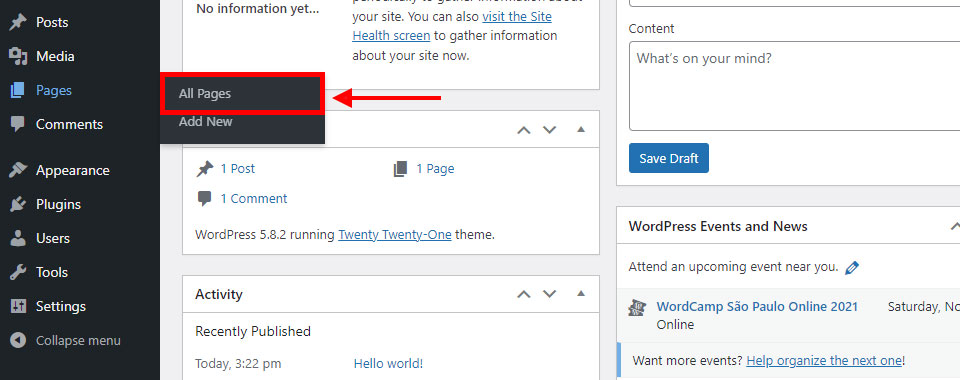Open the Media menu
Screen dimensions: 960x380
[x=55, y=56]
